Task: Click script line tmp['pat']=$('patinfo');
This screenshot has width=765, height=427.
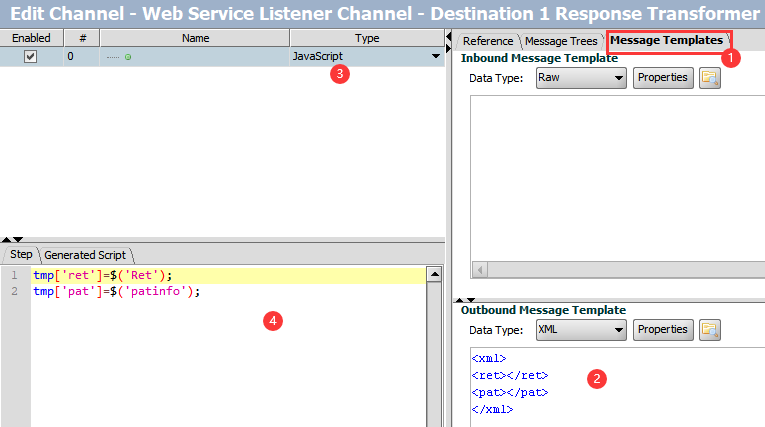Action: coord(117,292)
